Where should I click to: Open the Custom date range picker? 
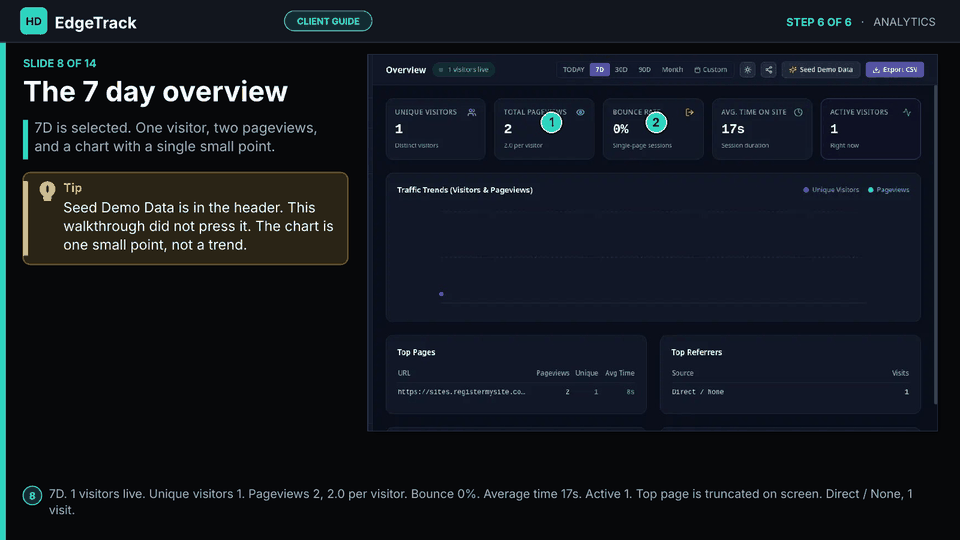coord(710,70)
